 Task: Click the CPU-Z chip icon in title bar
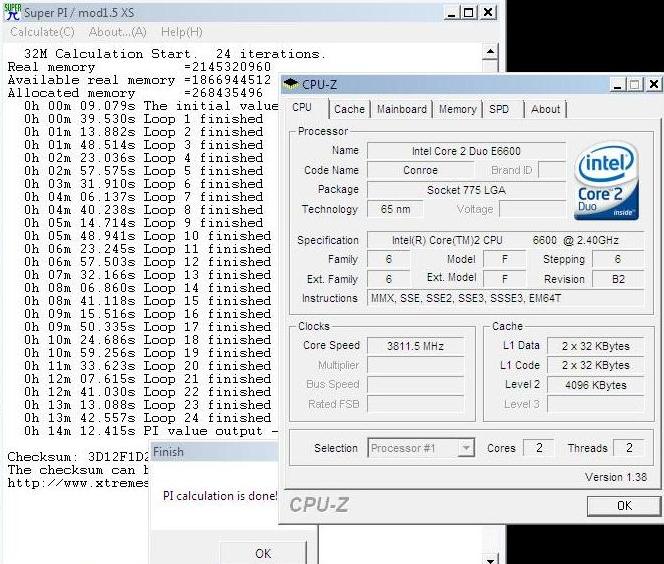click(x=291, y=84)
